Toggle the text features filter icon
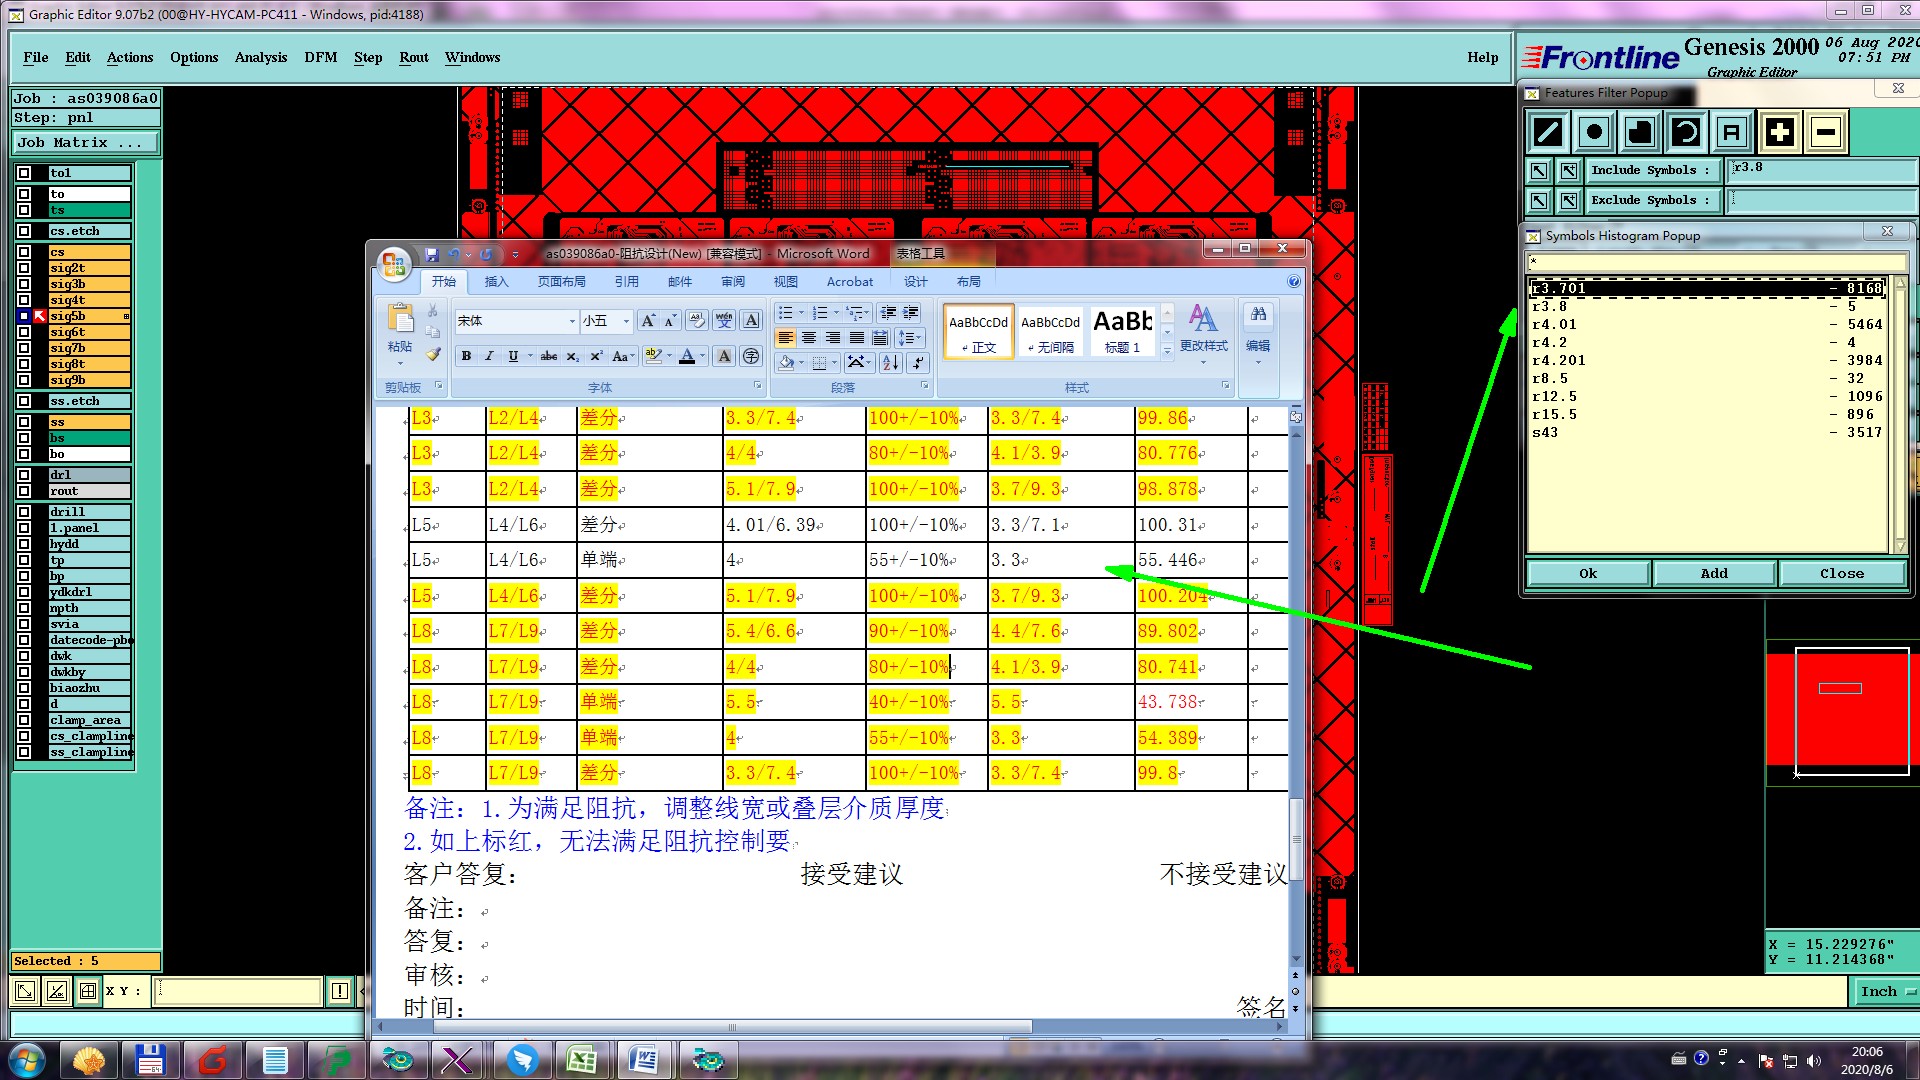This screenshot has height=1080, width=1920. click(1732, 132)
